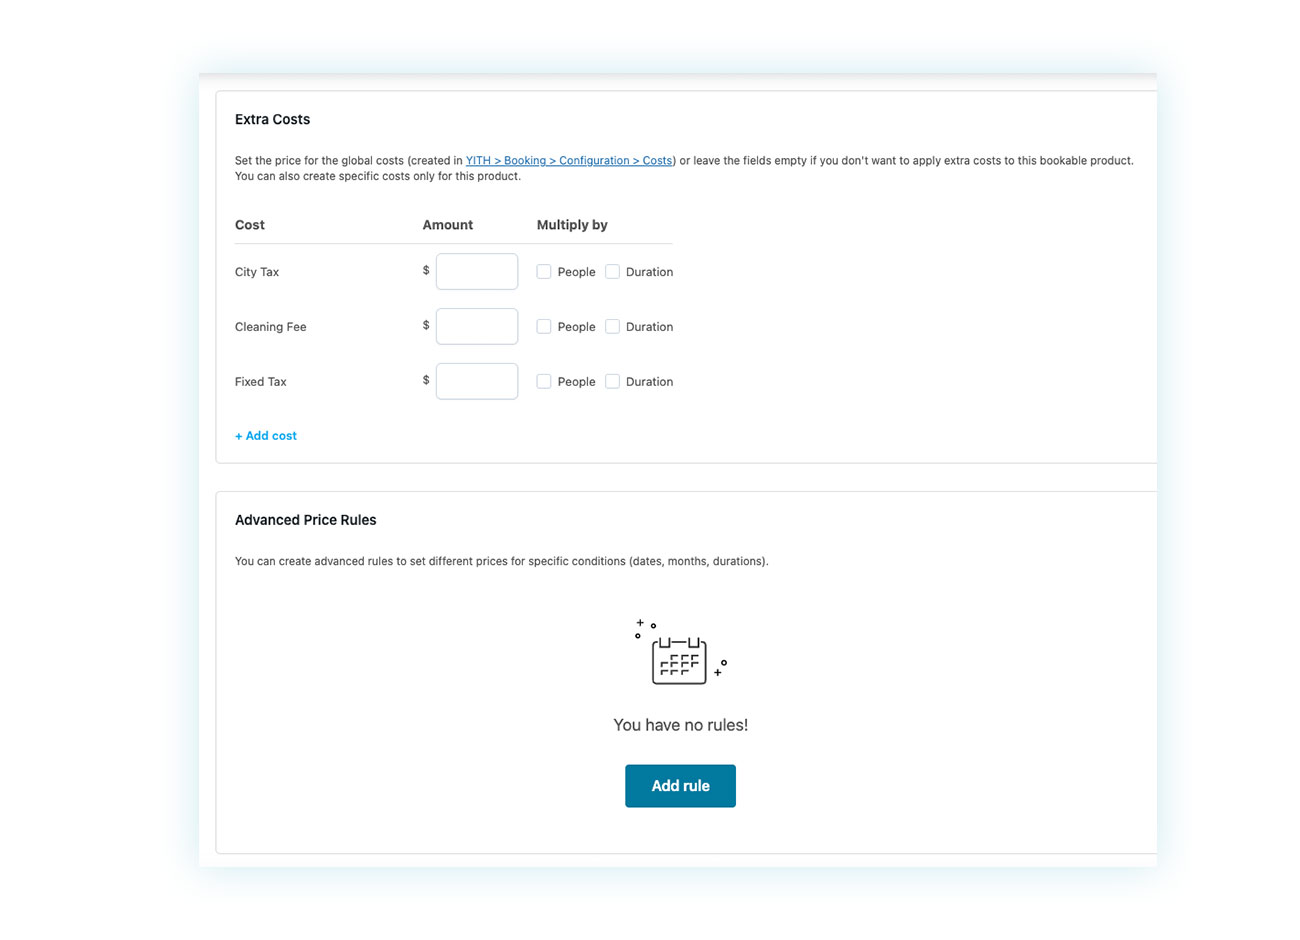This screenshot has width=1300, height=940.
Task: Select the Cleaning Fee cost label
Action: [x=270, y=327]
